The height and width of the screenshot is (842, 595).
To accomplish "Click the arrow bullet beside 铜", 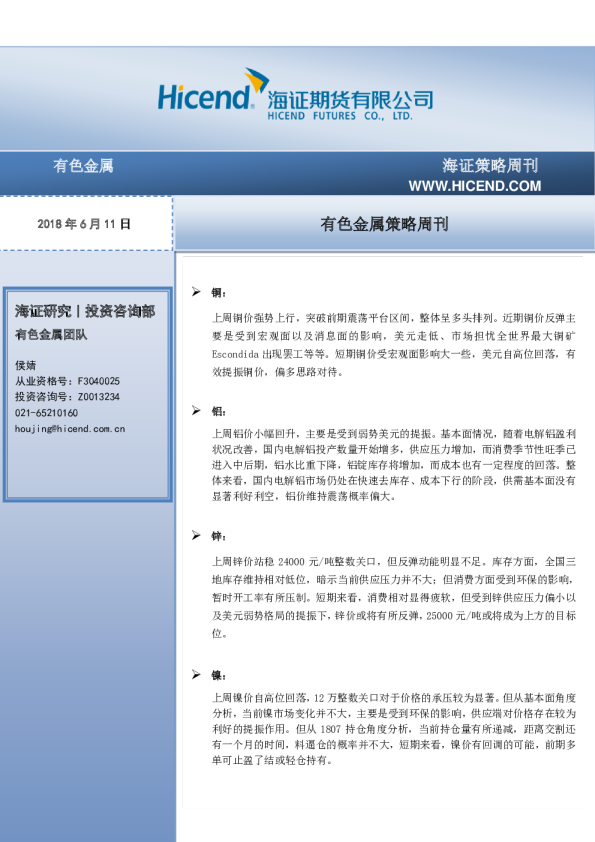I will pyautogui.click(x=196, y=292).
